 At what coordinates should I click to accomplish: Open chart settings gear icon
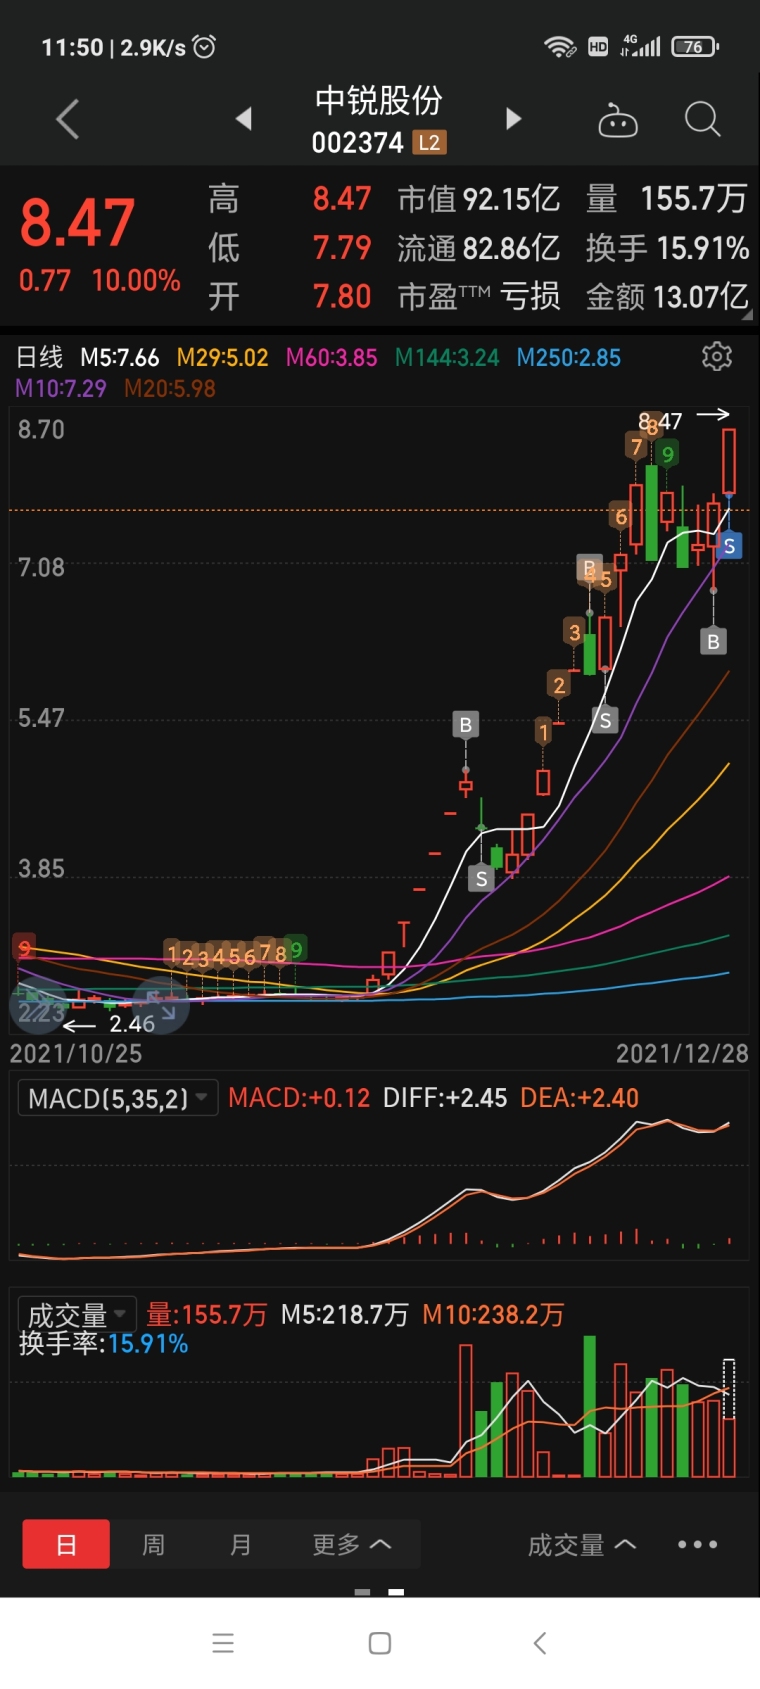[716, 357]
